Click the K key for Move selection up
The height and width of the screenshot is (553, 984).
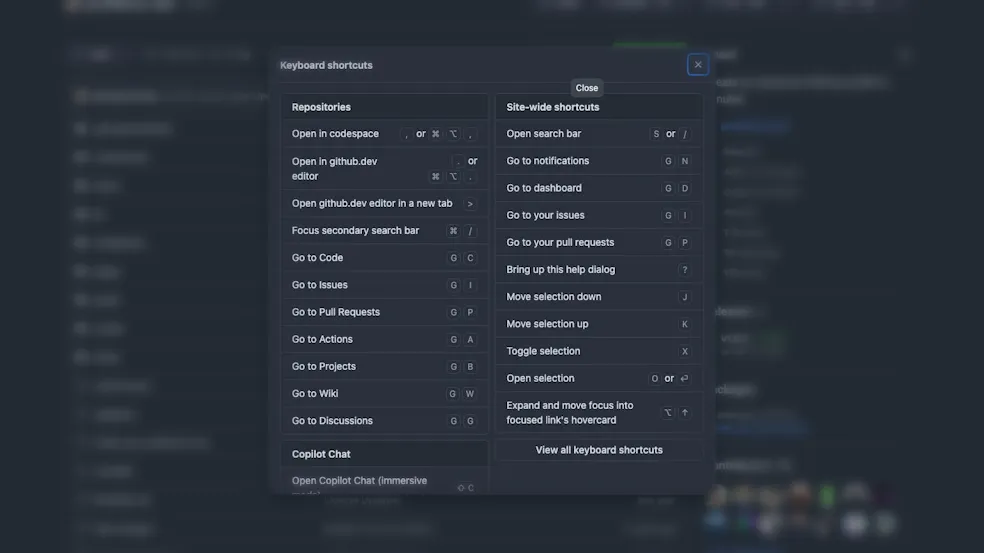point(685,324)
